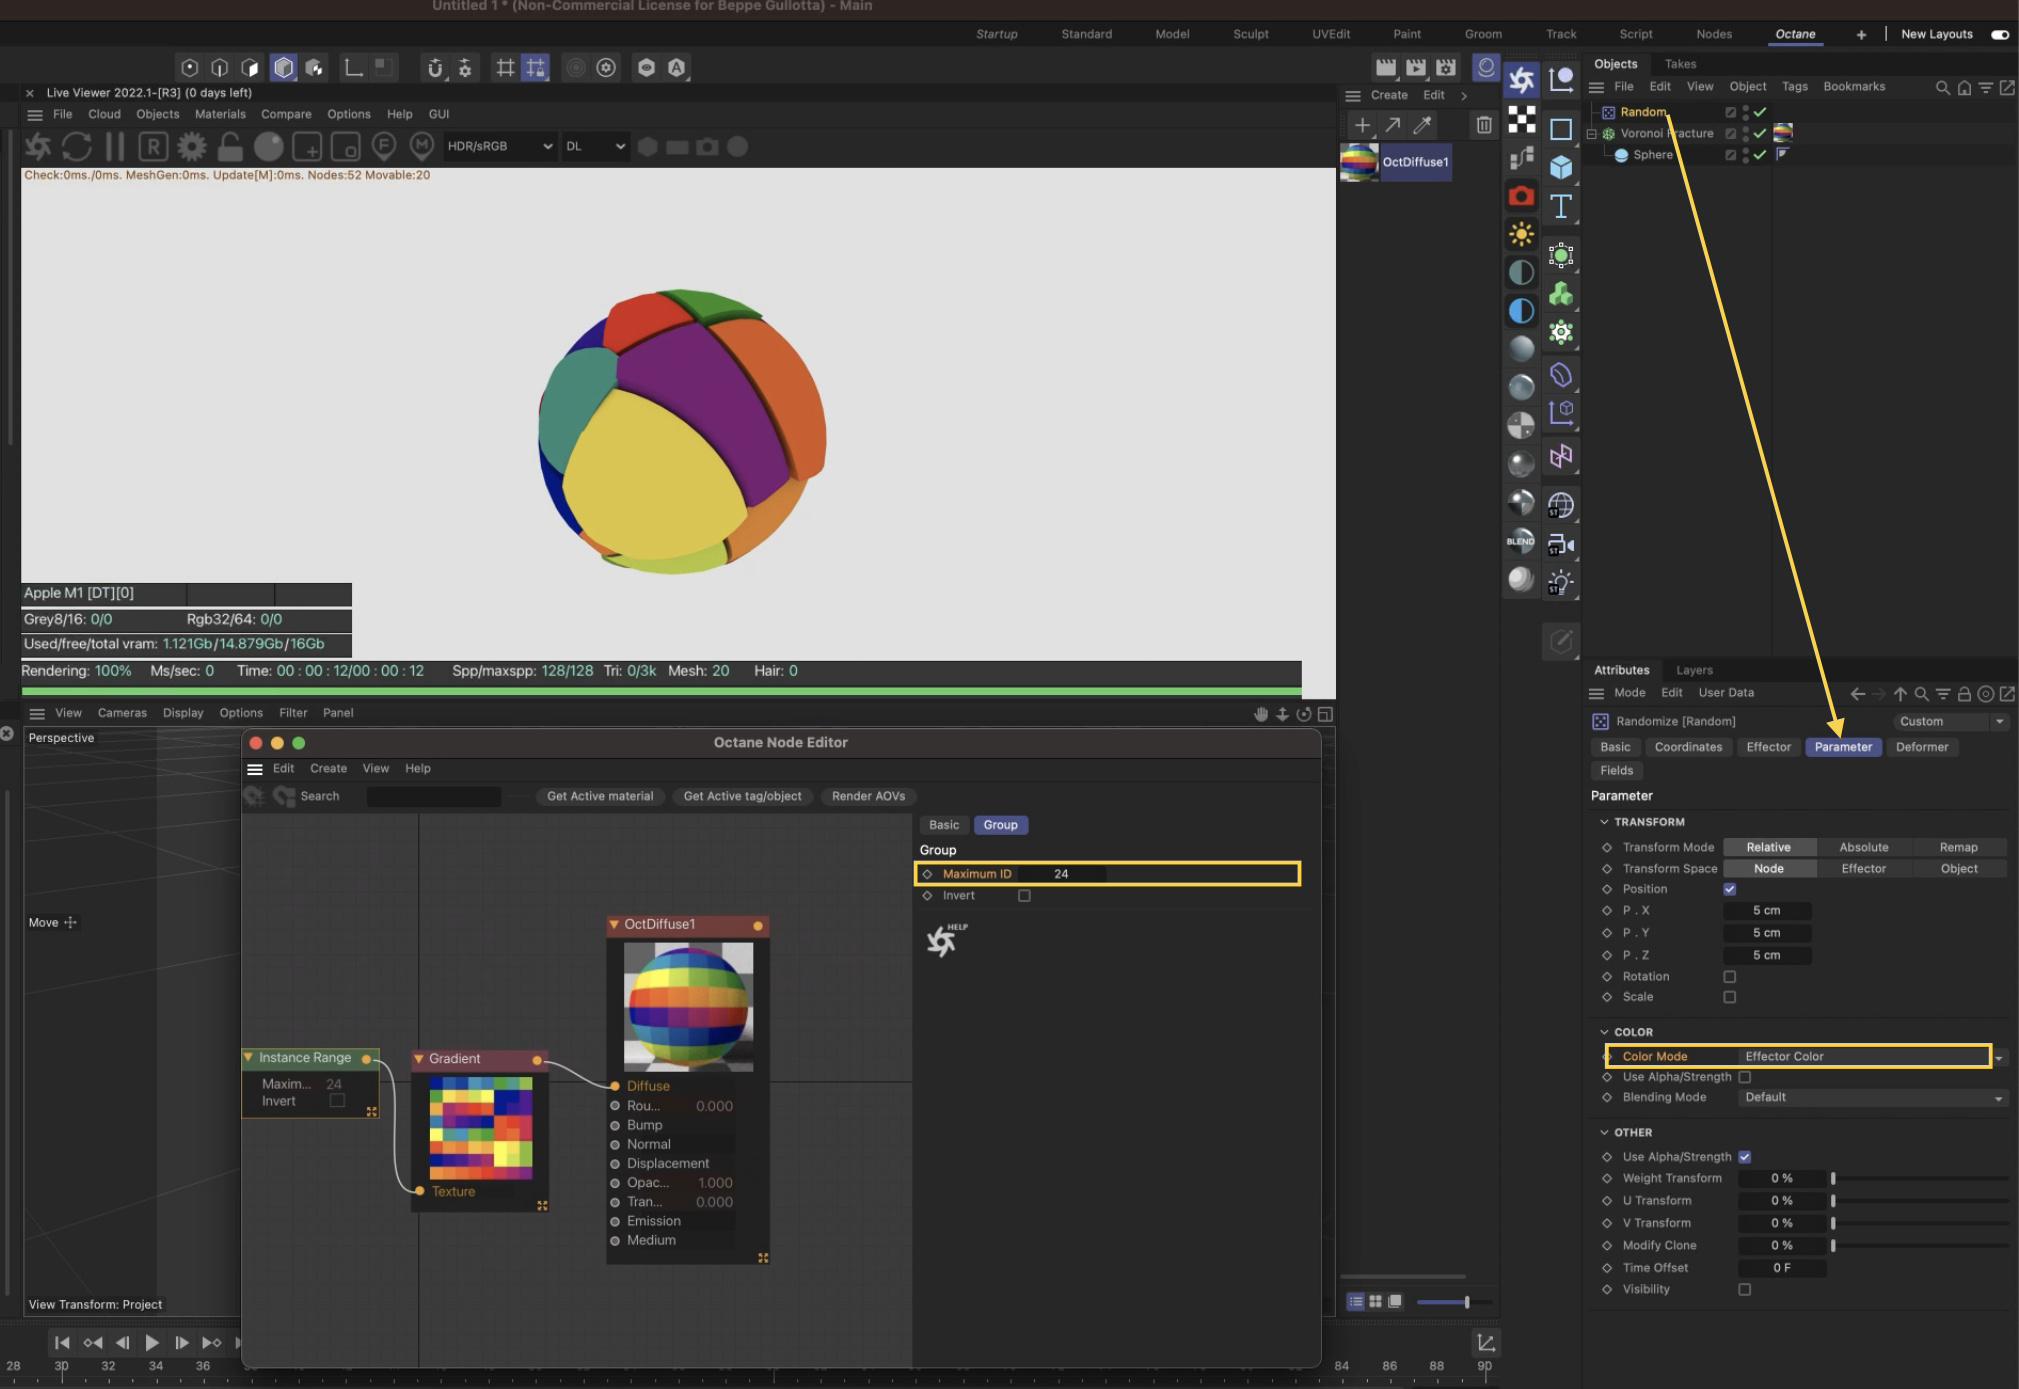Toggle the Invert checkbox in Group
The height and width of the screenshot is (1389, 2019).
(1024, 896)
